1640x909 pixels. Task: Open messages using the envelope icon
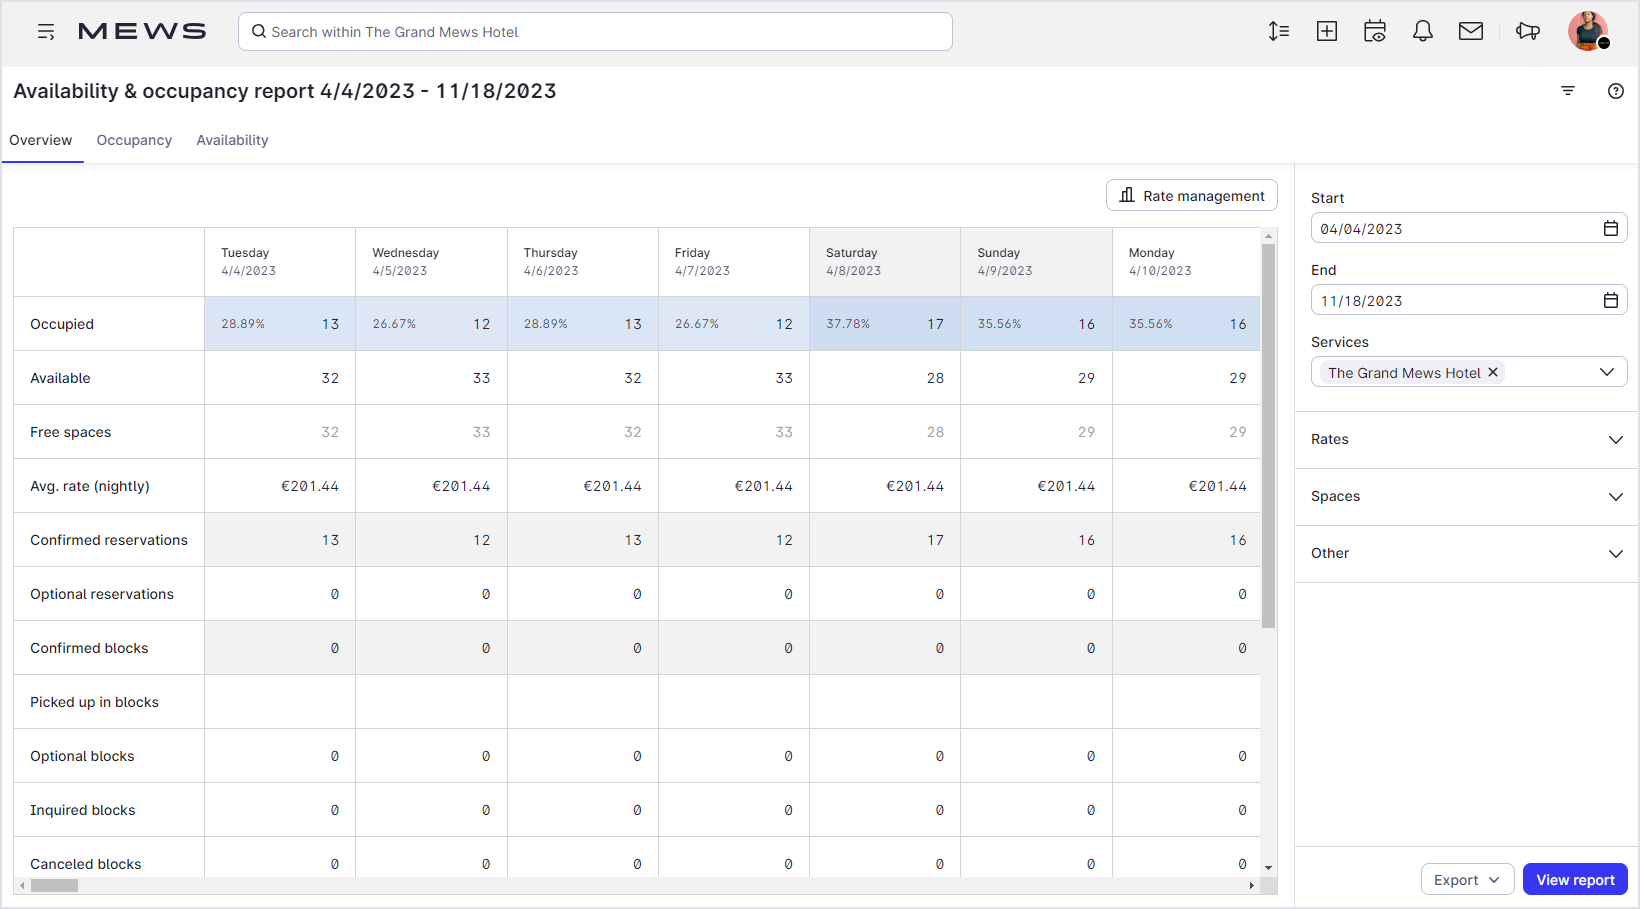click(1471, 31)
